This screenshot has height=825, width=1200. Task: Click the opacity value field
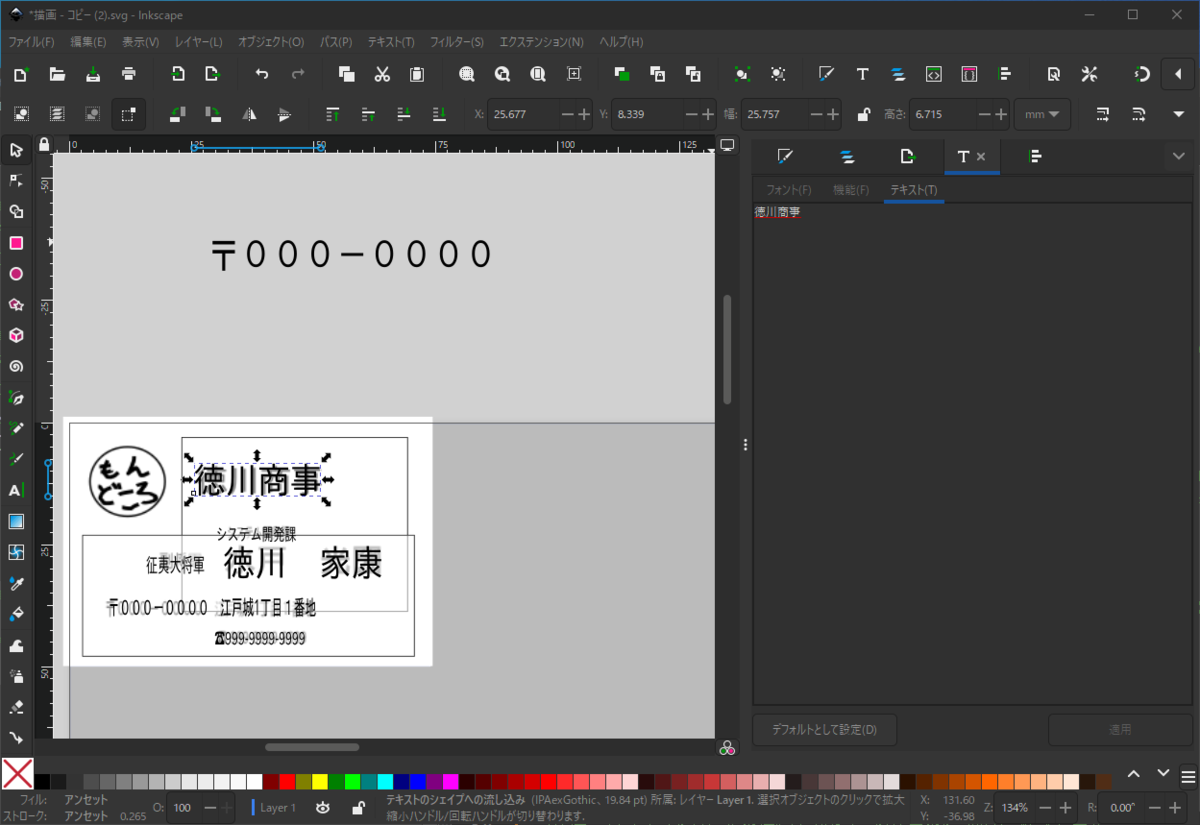click(x=184, y=807)
